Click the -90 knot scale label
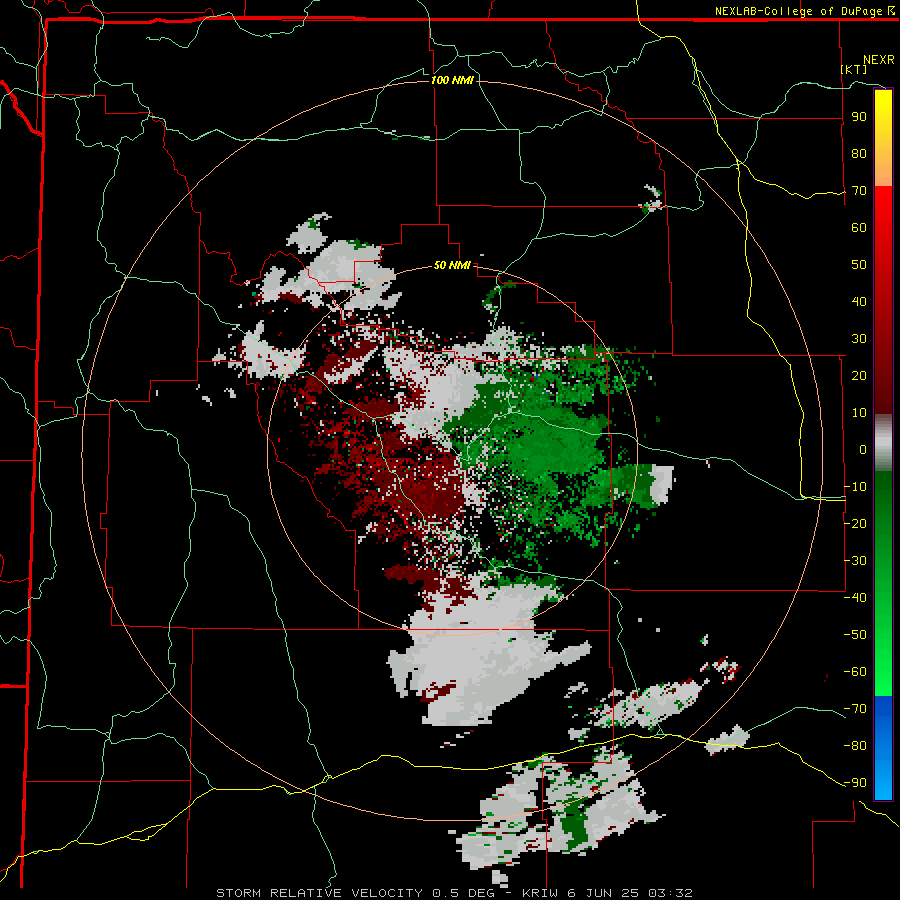Screen dimensions: 900x900 (855, 783)
